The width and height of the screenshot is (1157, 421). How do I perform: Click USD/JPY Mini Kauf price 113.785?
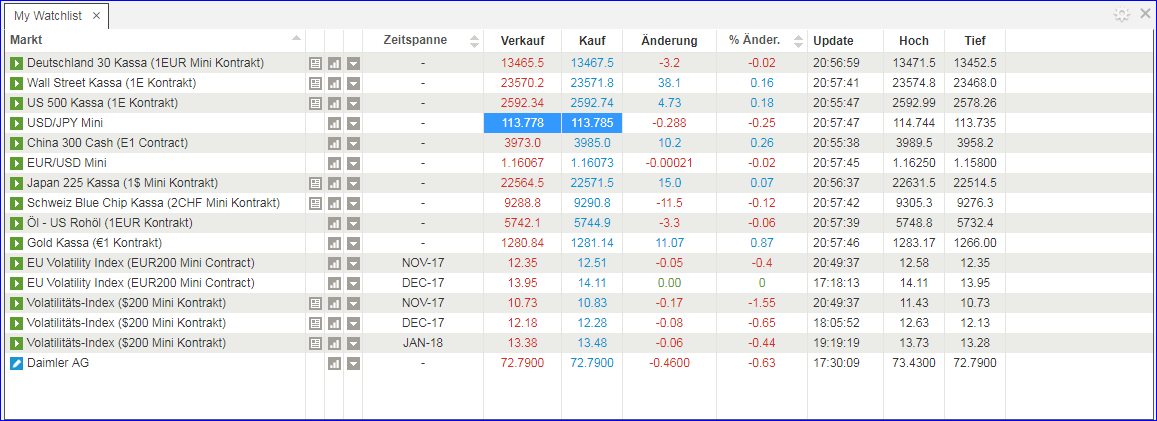(592, 123)
